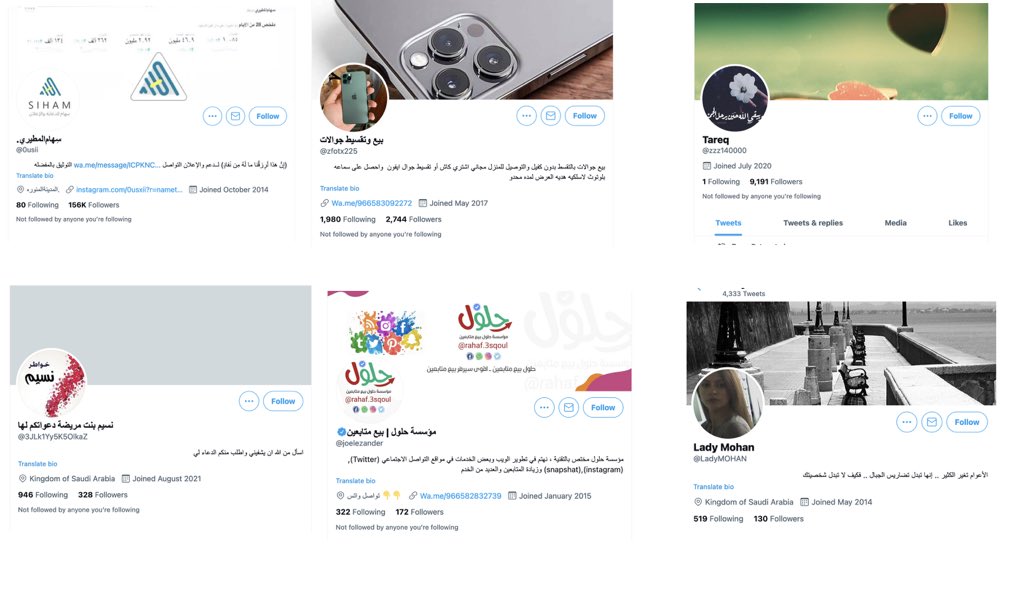Click message envelope icon on Lady Mohan profile
This screenshot has width=1024, height=616.
932,422
